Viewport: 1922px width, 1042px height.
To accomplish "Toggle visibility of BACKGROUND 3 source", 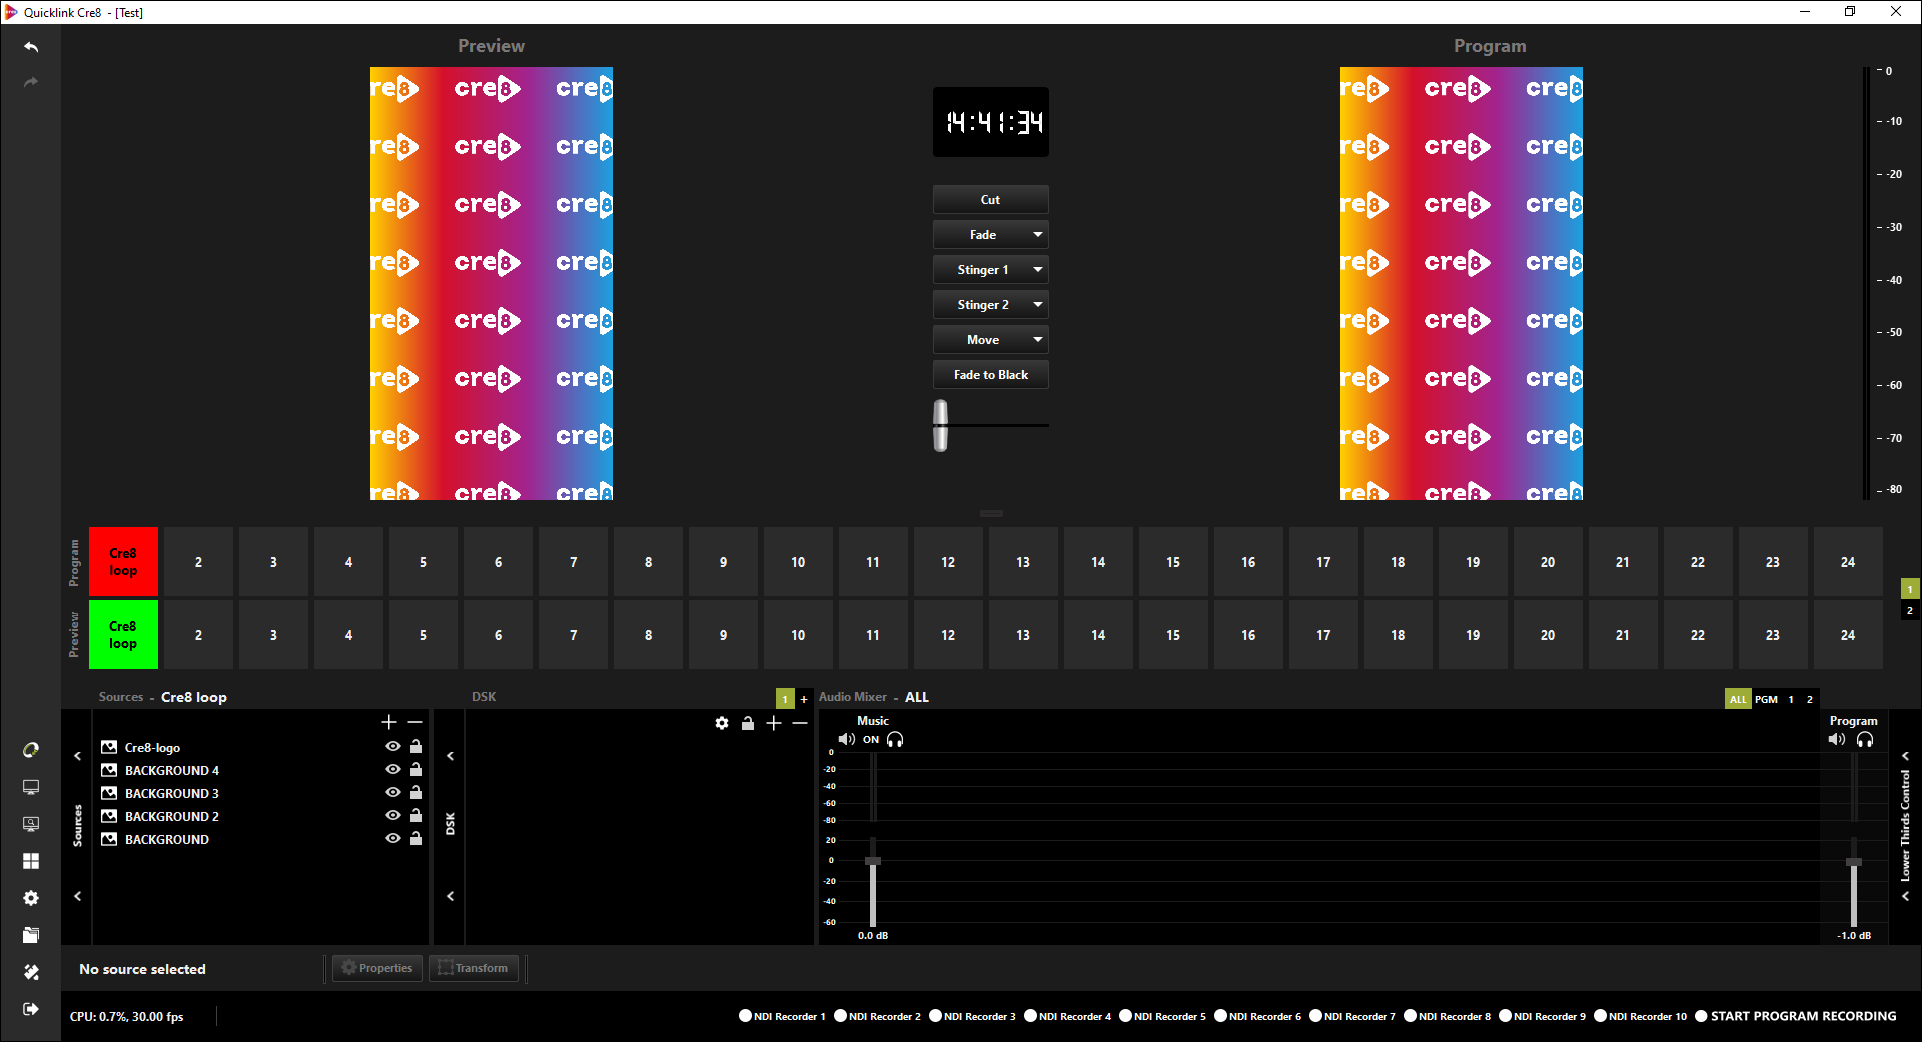I will tap(393, 793).
